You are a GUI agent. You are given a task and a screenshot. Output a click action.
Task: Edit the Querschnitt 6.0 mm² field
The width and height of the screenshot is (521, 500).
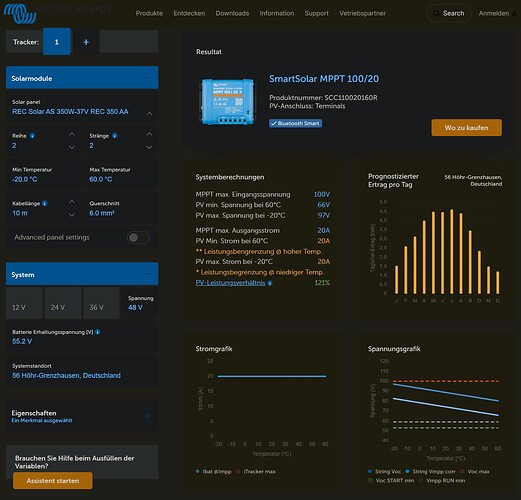pyautogui.click(x=120, y=209)
